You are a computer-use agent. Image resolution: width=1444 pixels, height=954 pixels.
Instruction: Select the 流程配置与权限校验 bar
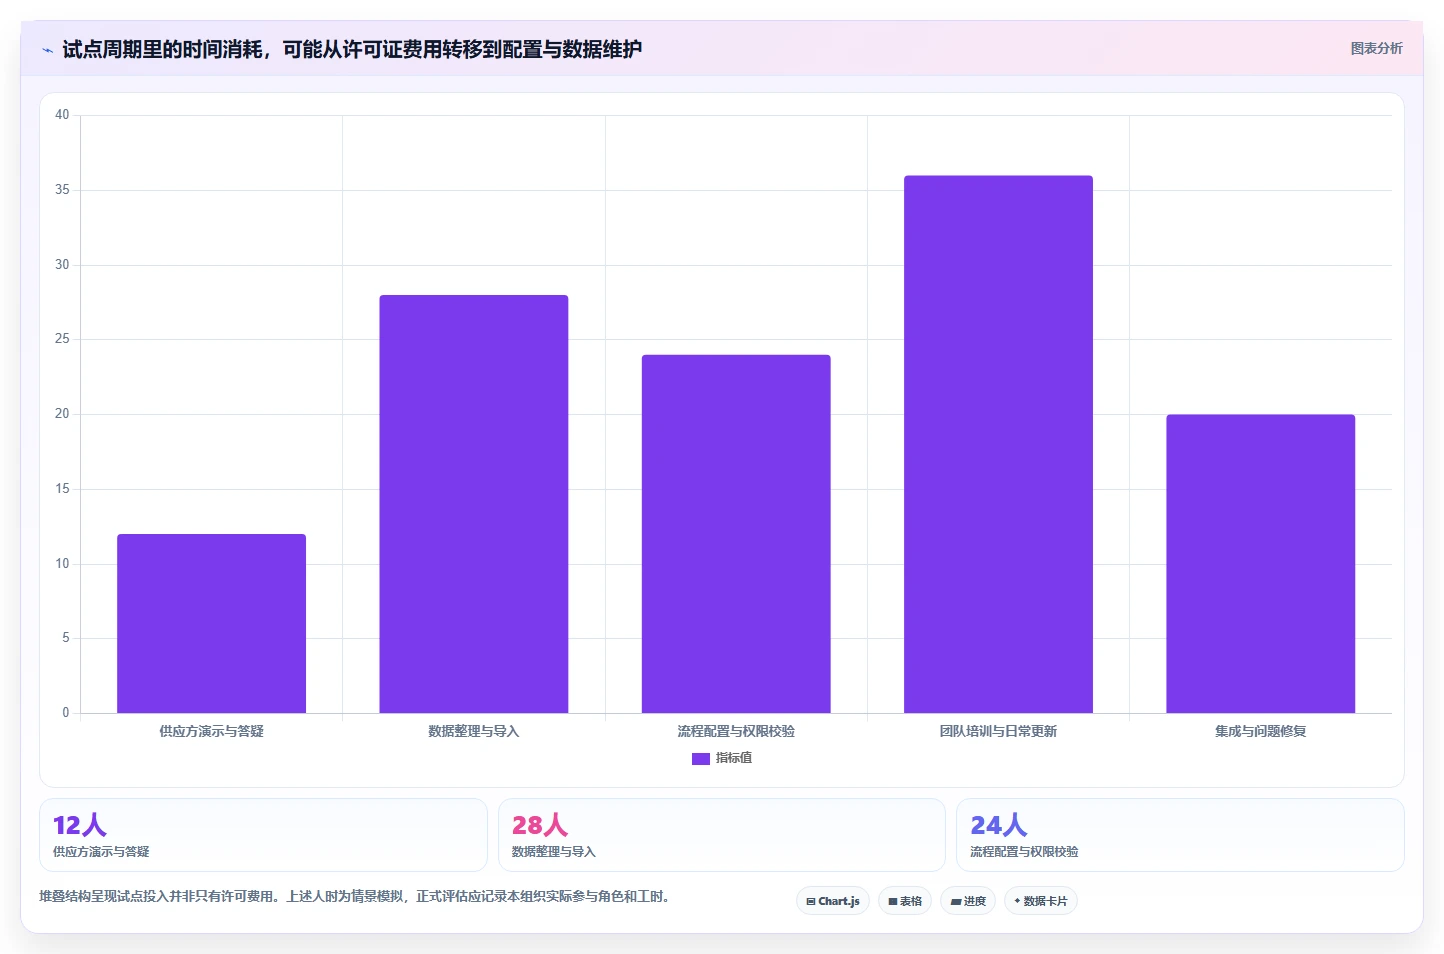(x=736, y=534)
